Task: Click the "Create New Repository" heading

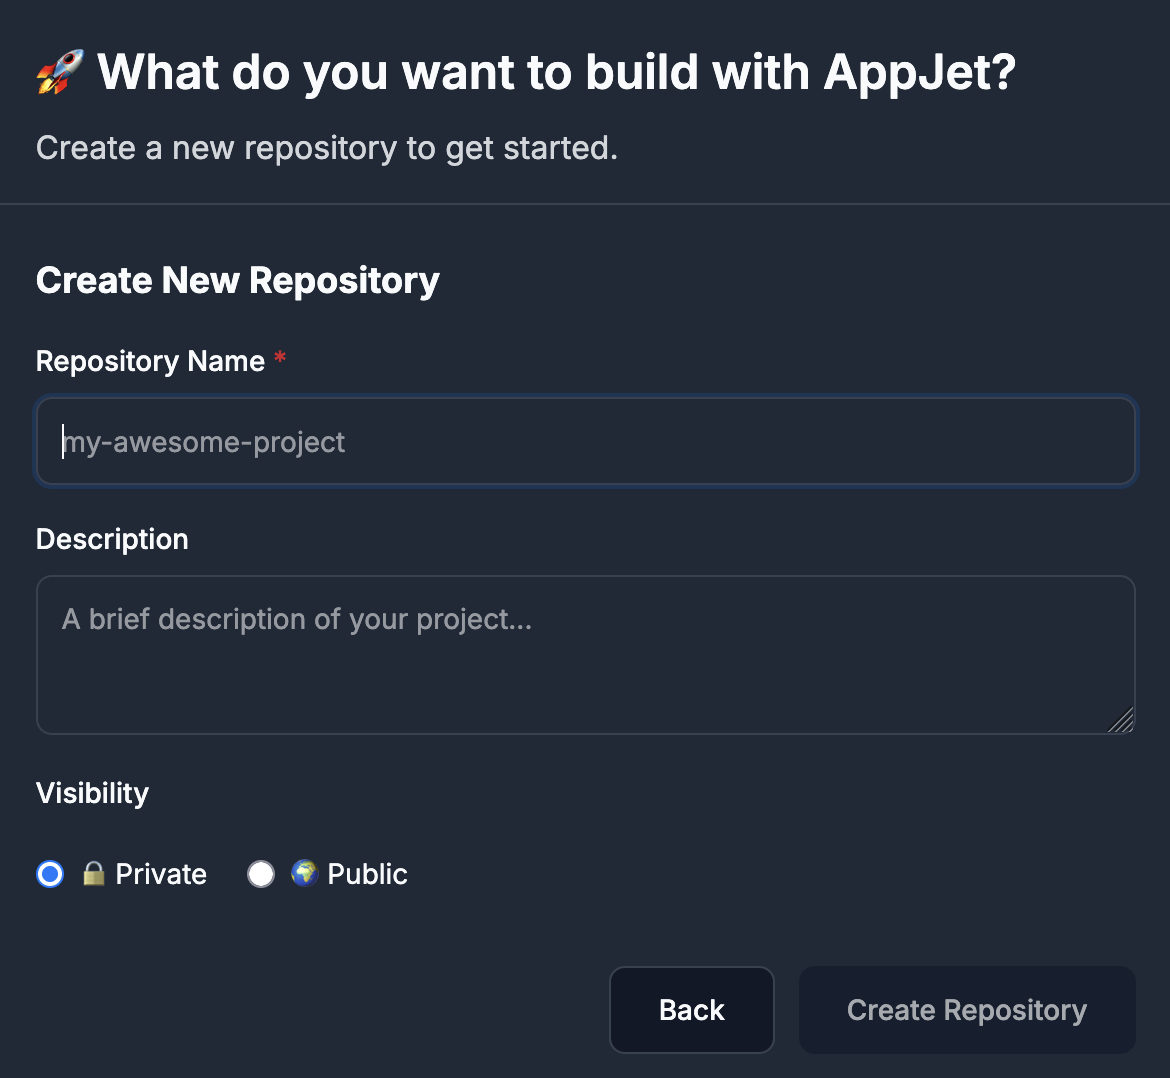Action: point(237,281)
